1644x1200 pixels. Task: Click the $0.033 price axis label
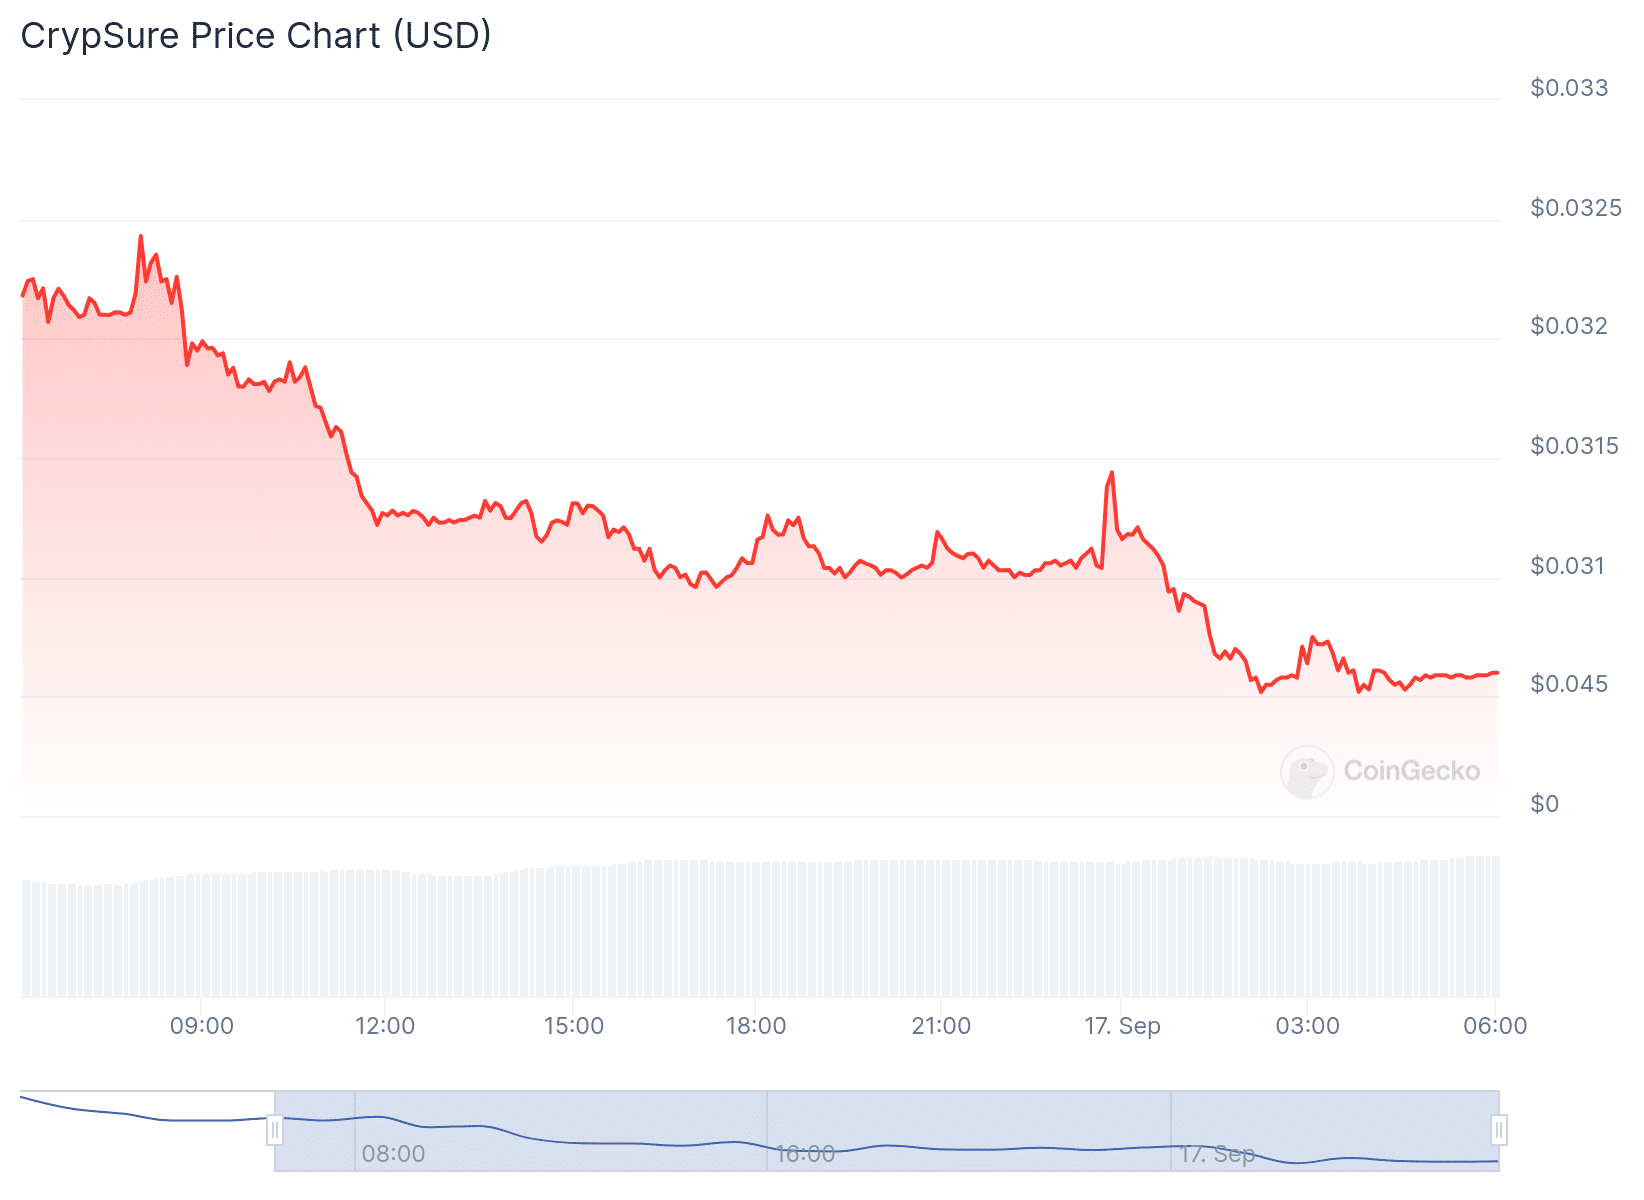pyautogui.click(x=1569, y=88)
